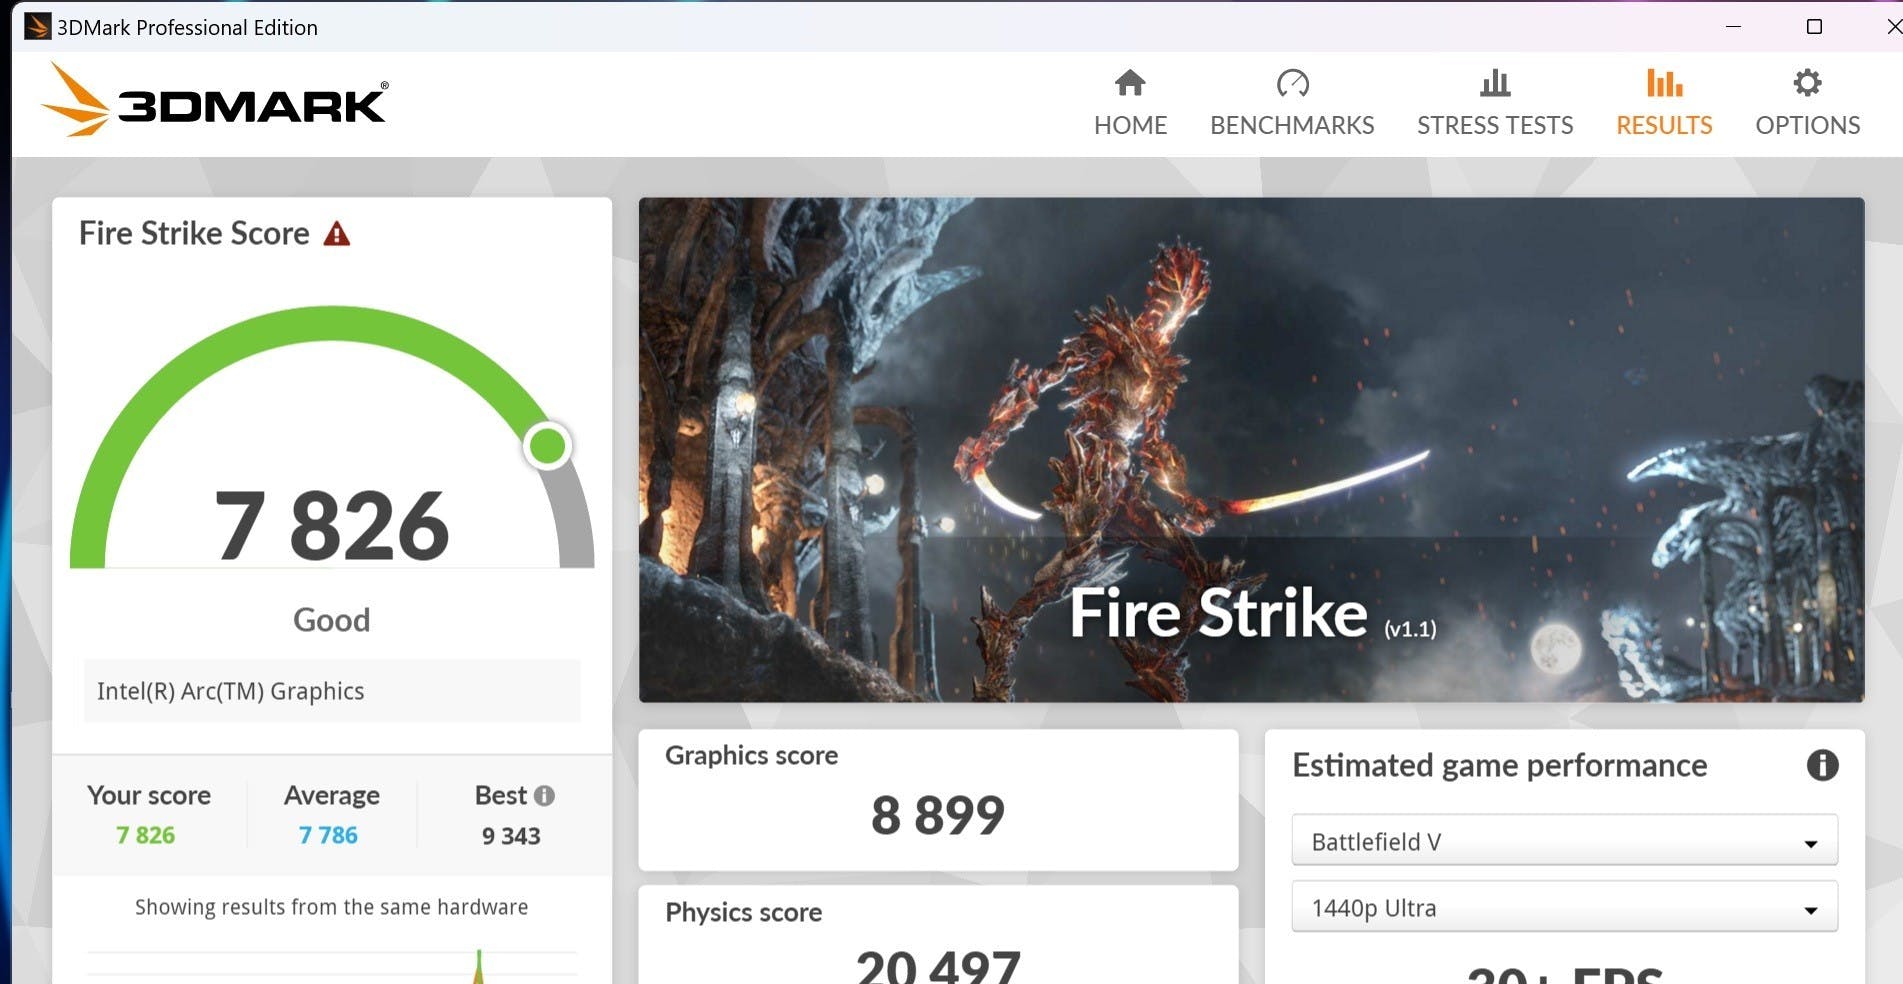Click the Your score label

(x=149, y=795)
